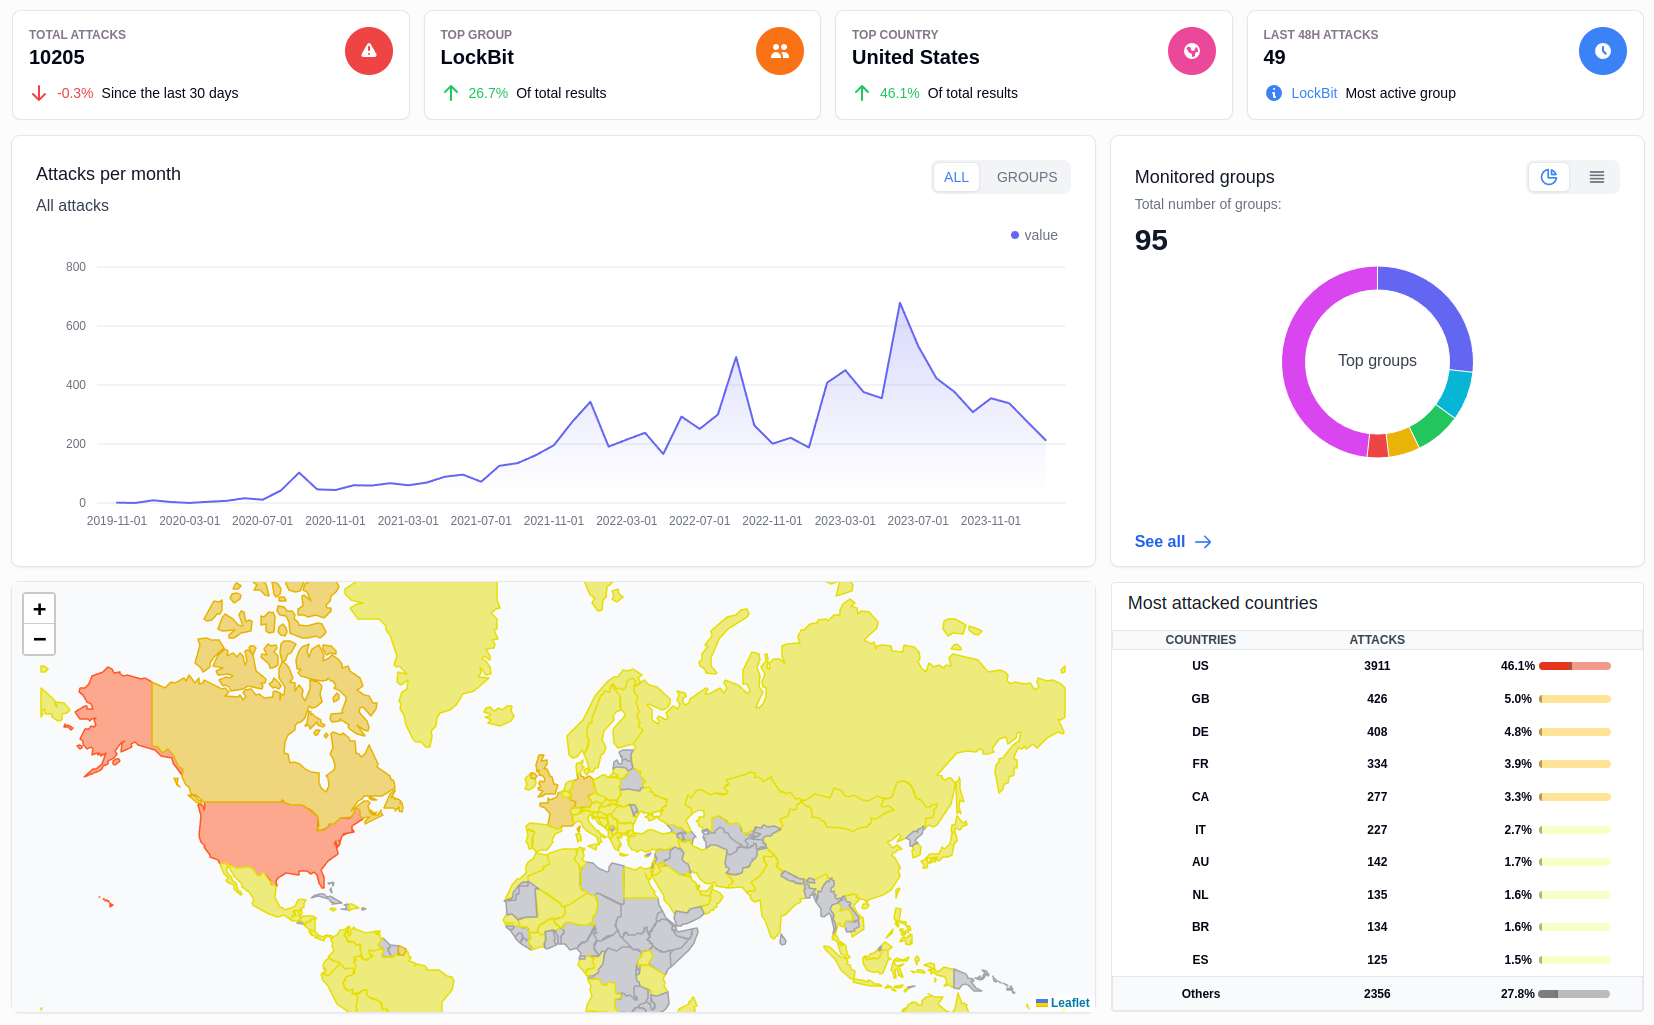Click the total attacks number 10205

[57, 57]
